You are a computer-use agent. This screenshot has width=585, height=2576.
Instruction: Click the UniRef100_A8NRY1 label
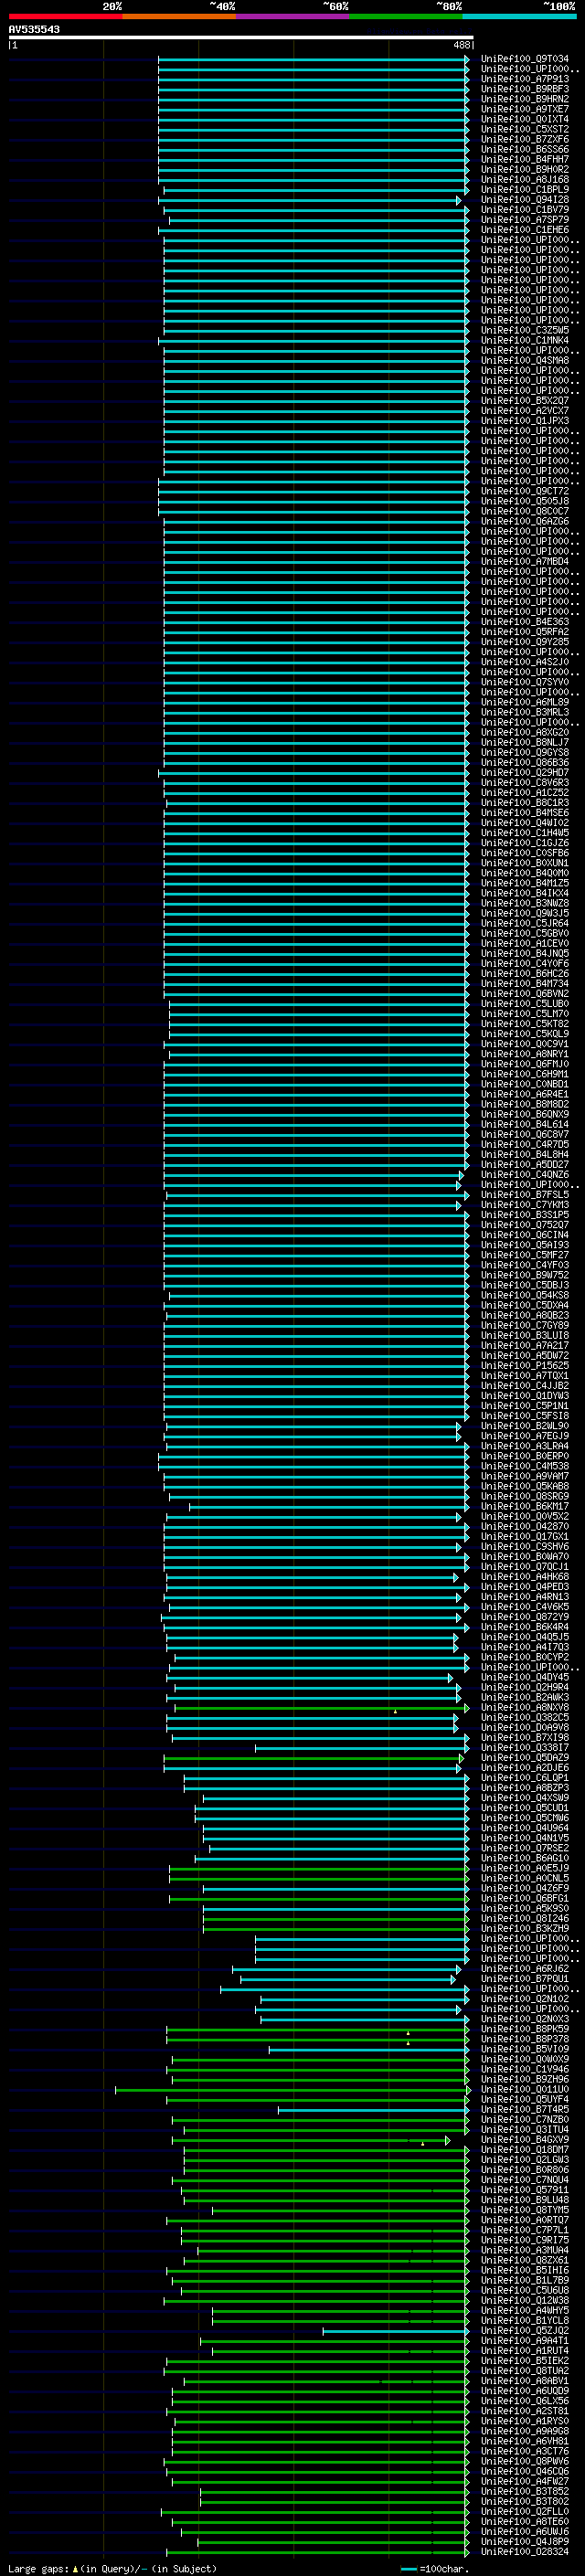pyautogui.click(x=525, y=1054)
